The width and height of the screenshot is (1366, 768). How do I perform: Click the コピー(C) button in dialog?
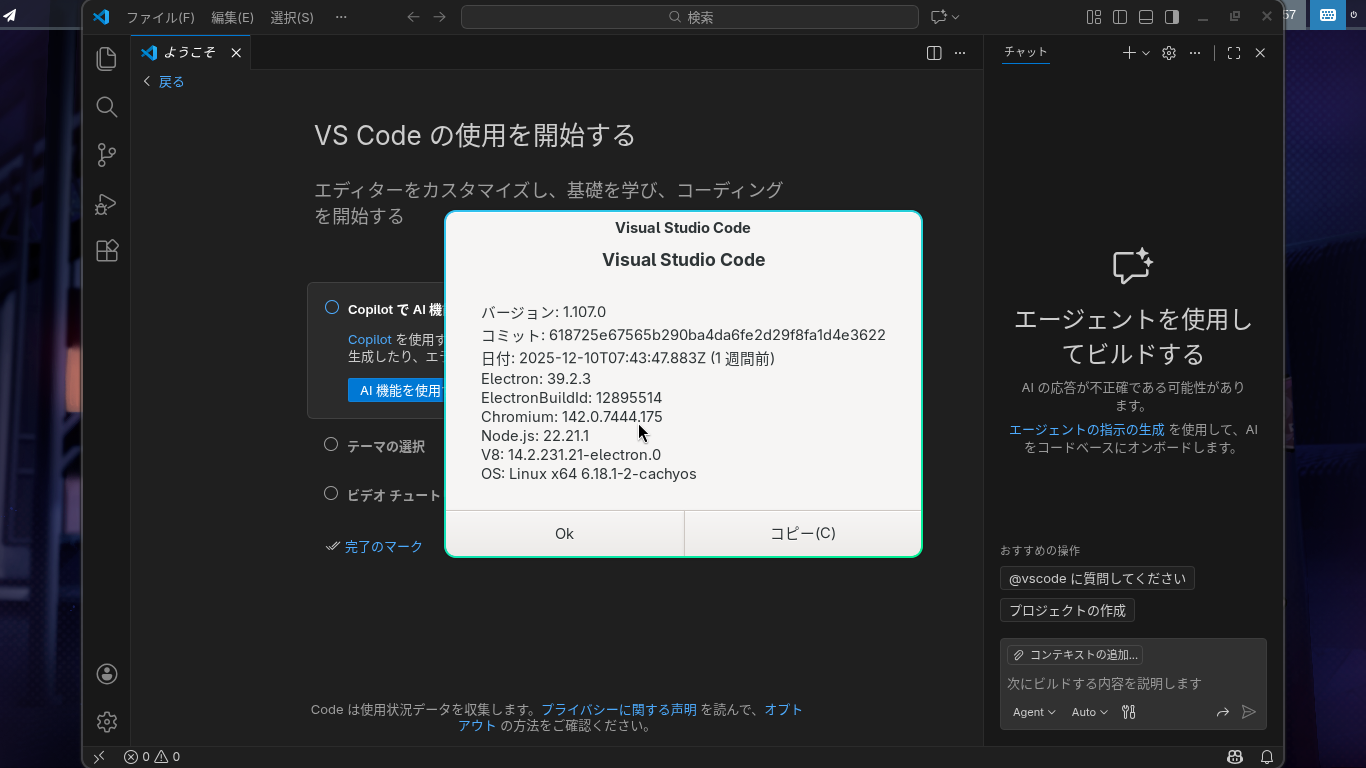pyautogui.click(x=802, y=533)
